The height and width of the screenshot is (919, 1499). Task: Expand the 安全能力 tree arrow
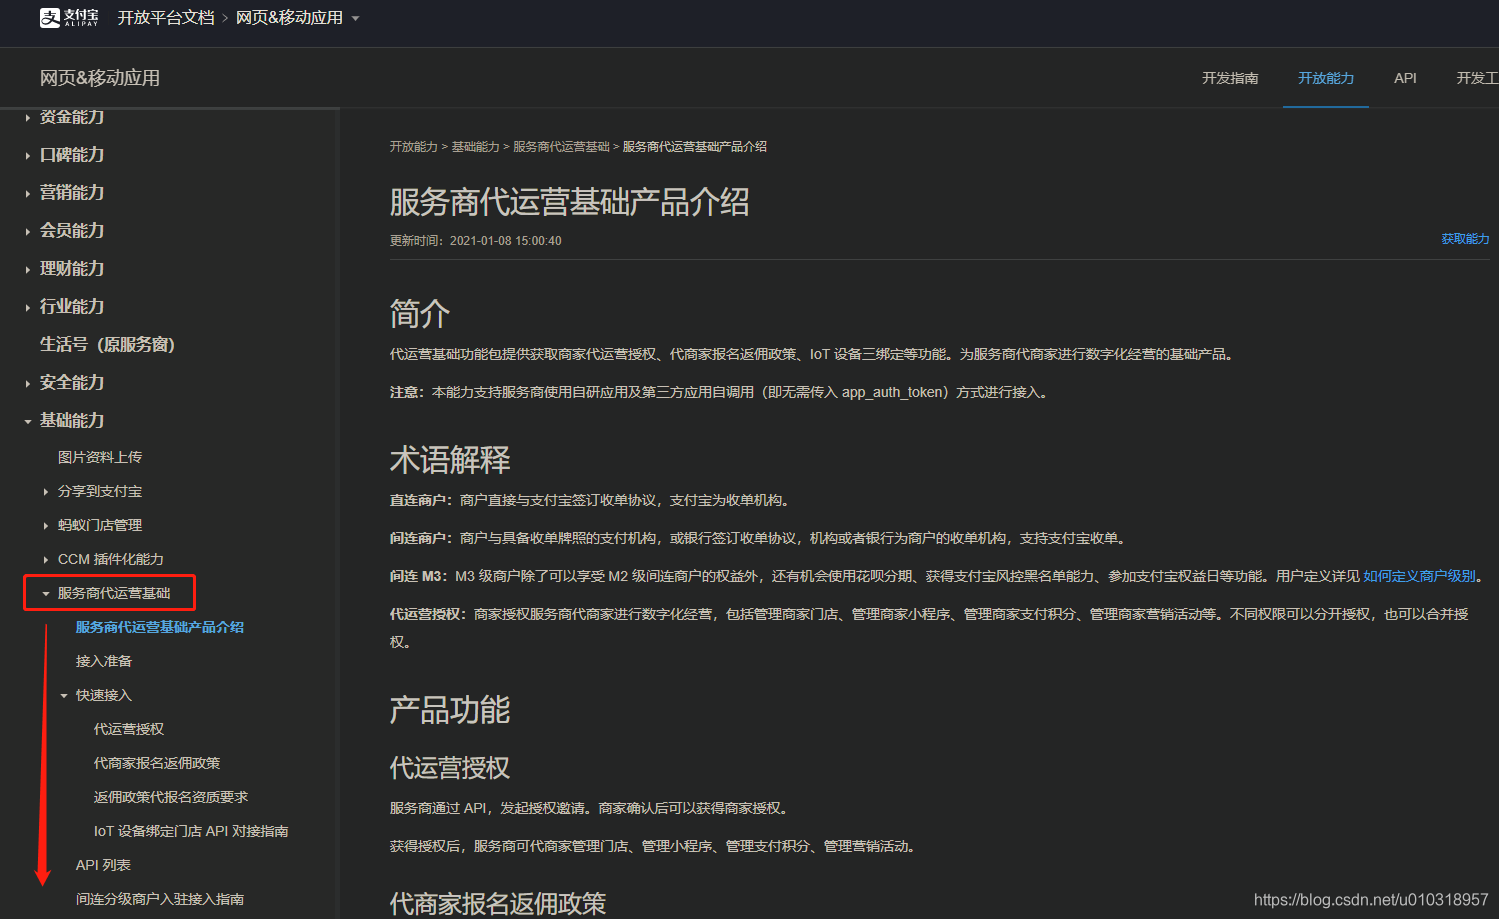pos(27,383)
